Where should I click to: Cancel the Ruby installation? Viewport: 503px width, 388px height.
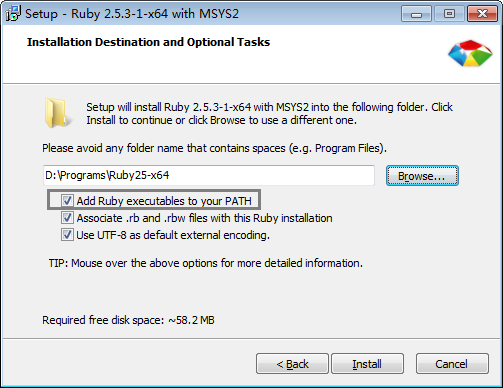(x=452, y=364)
